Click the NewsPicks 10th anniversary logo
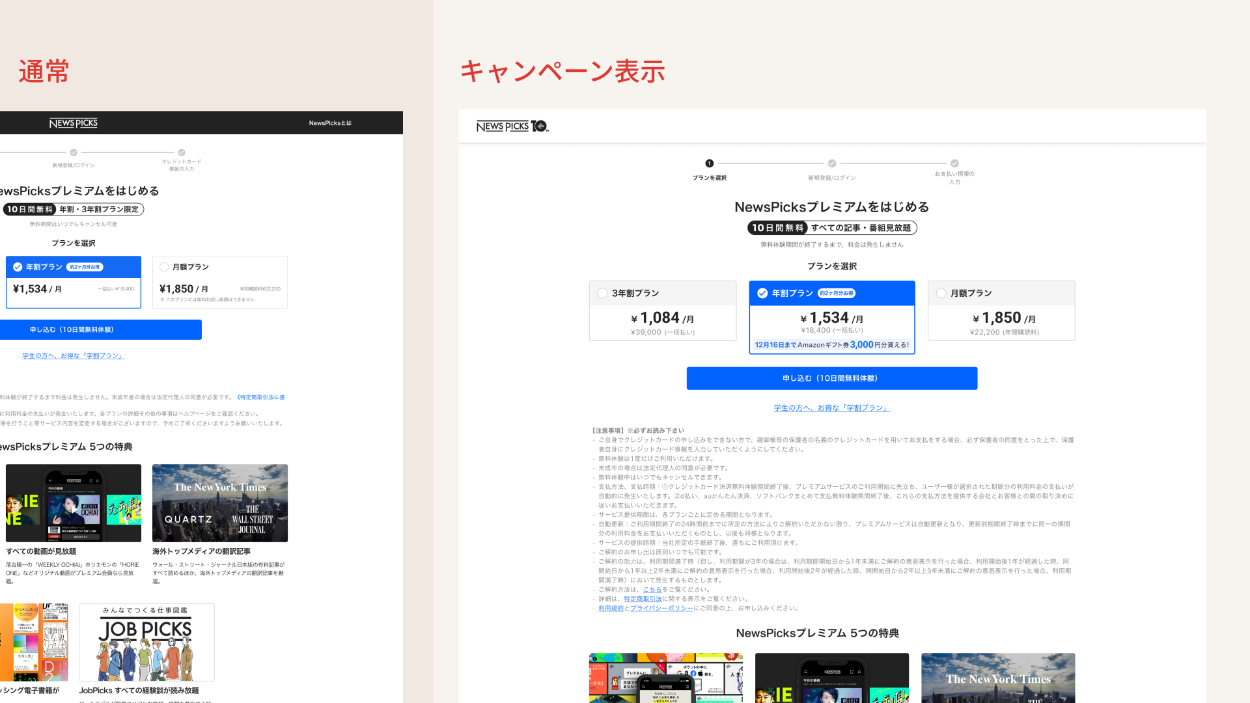This screenshot has width=1250, height=703. click(512, 126)
